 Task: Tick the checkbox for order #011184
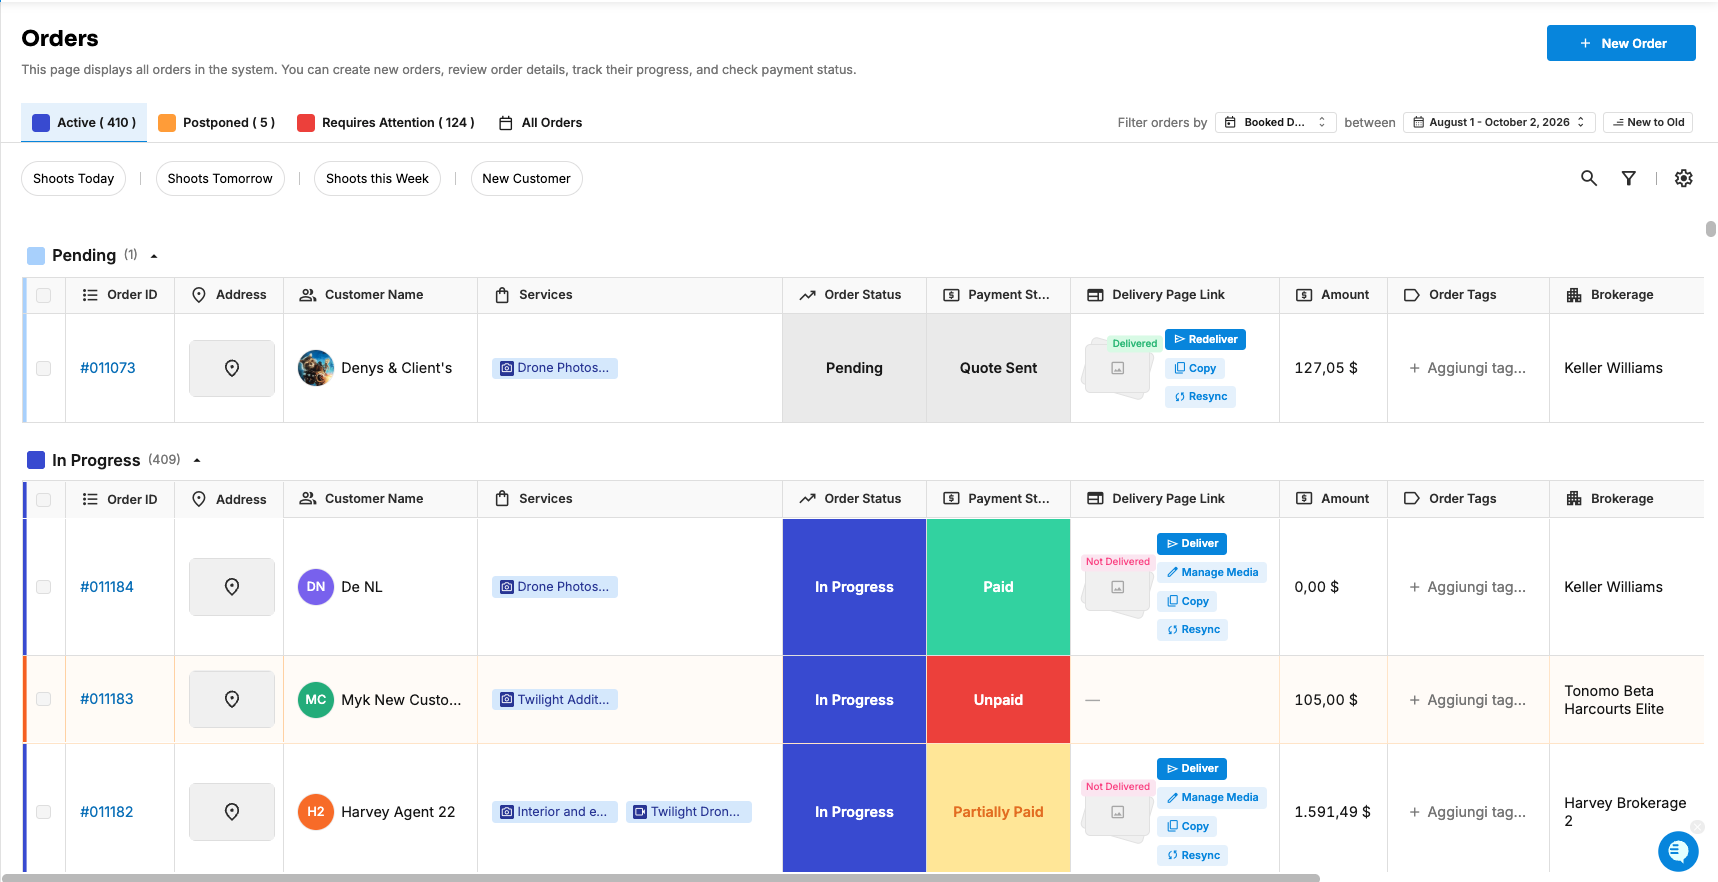(43, 587)
